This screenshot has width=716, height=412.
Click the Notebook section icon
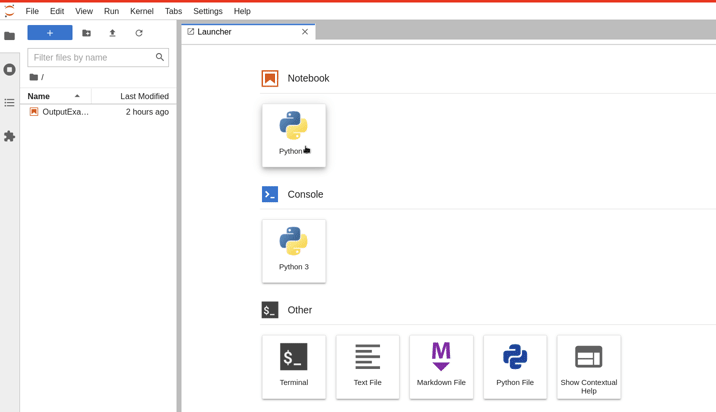tap(270, 79)
